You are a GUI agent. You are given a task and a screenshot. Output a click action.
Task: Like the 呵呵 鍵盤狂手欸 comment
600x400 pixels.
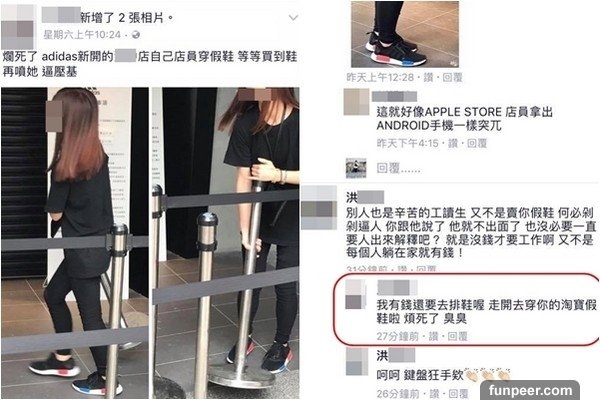434,394
